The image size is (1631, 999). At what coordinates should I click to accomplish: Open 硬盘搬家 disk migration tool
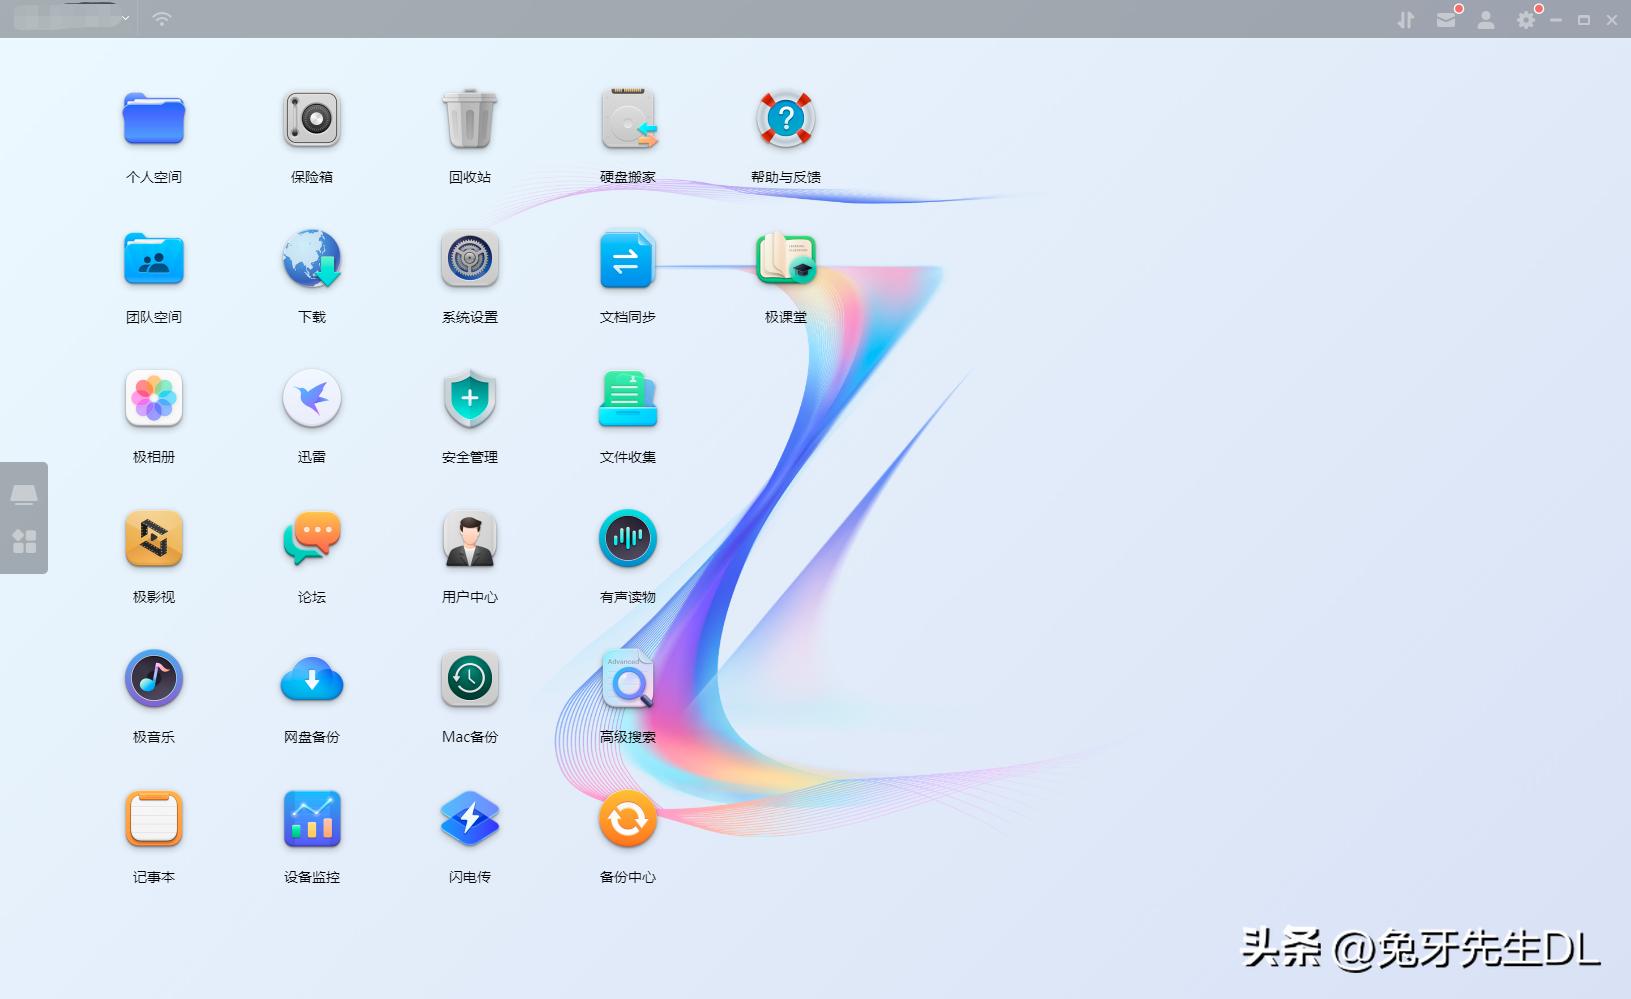coord(628,120)
